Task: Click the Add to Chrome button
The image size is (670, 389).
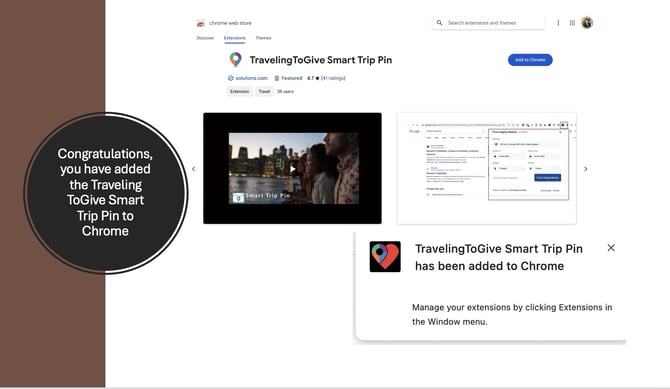Action: [x=530, y=60]
